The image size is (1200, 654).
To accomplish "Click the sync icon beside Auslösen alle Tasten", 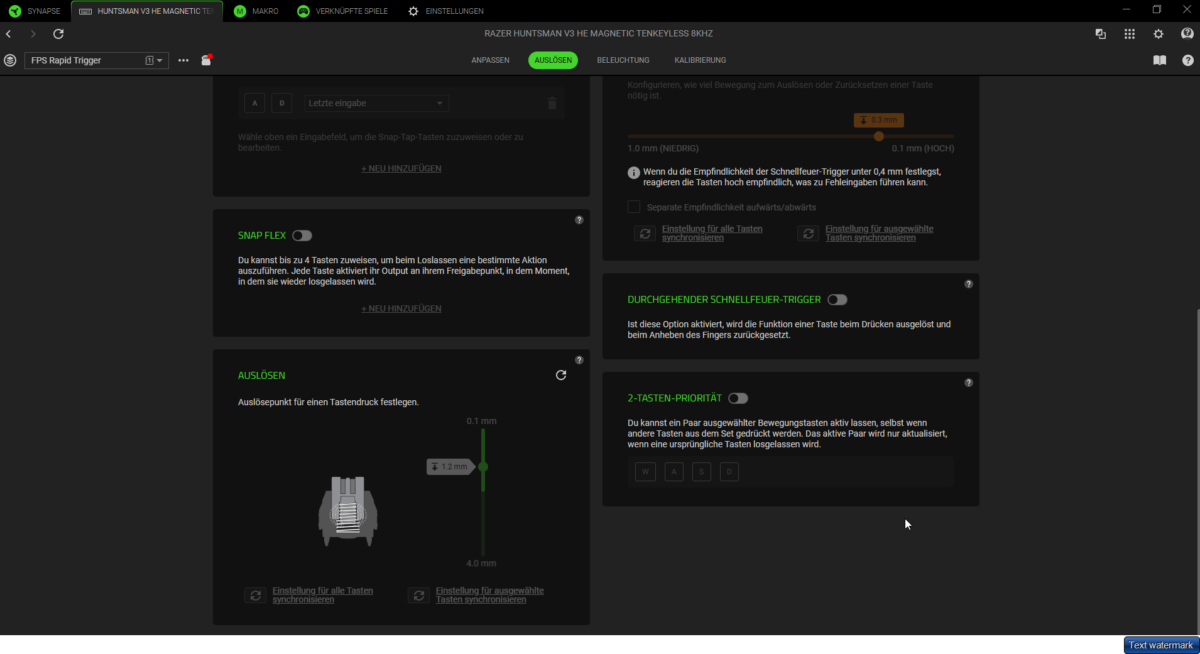I will point(255,595).
